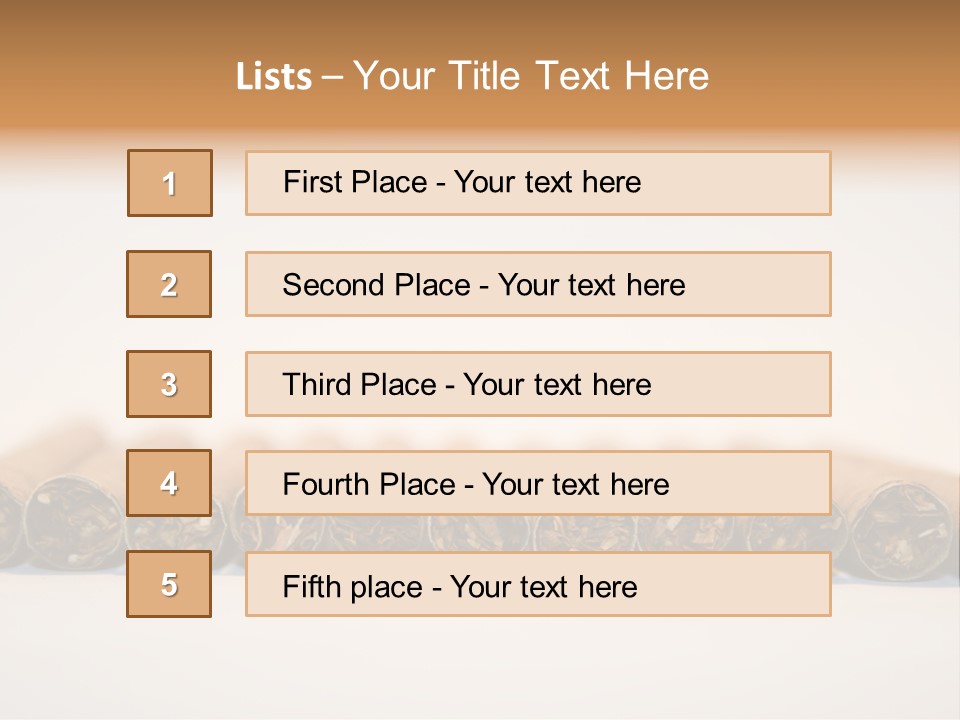960x720 pixels.
Task: Click the number 5 box
Action: 169,584
